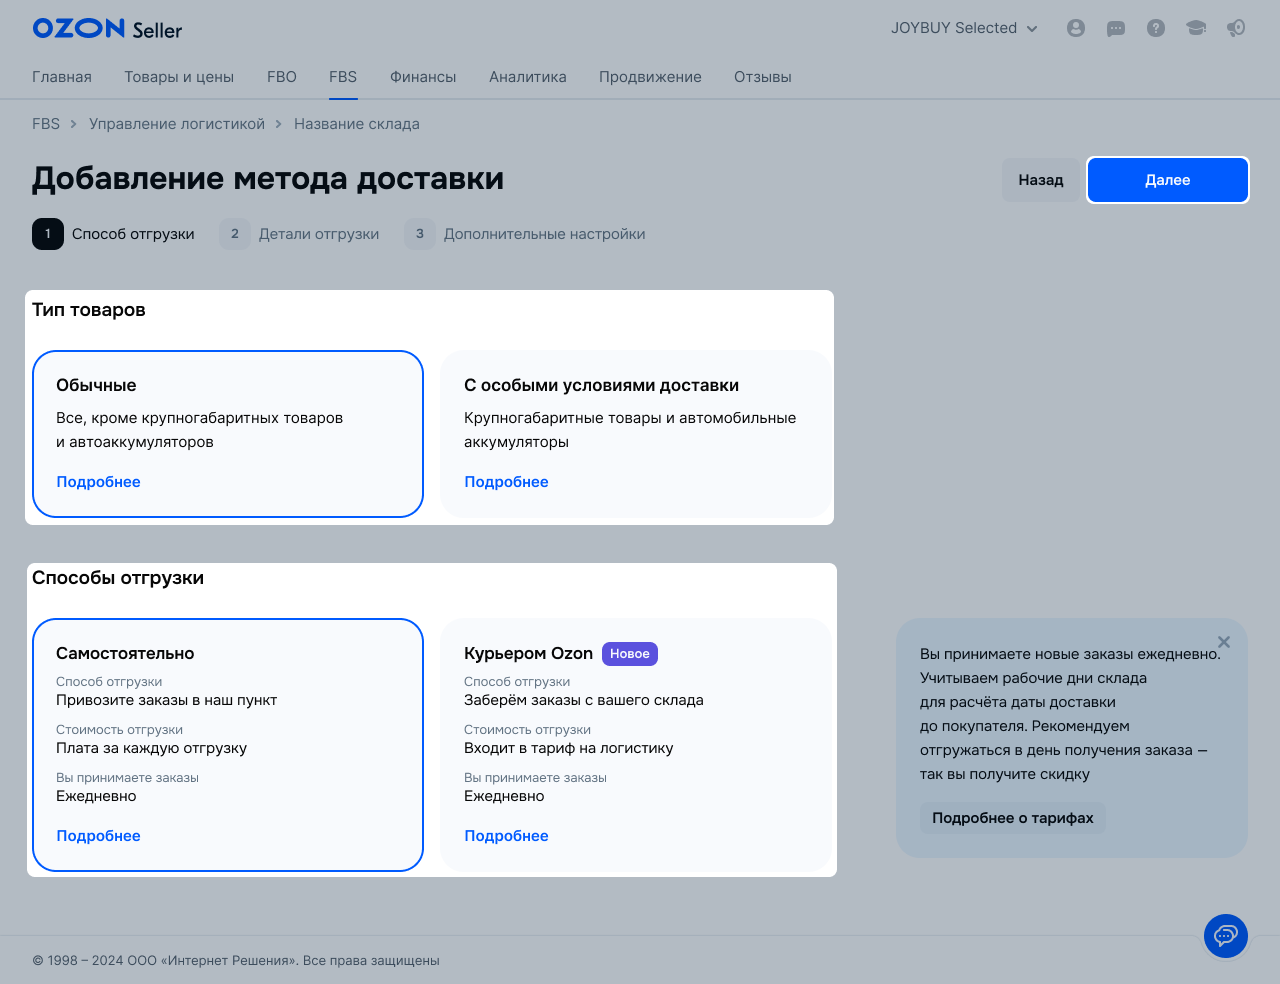Open the floating support chat bubble
1280x984 pixels.
pos(1226,936)
